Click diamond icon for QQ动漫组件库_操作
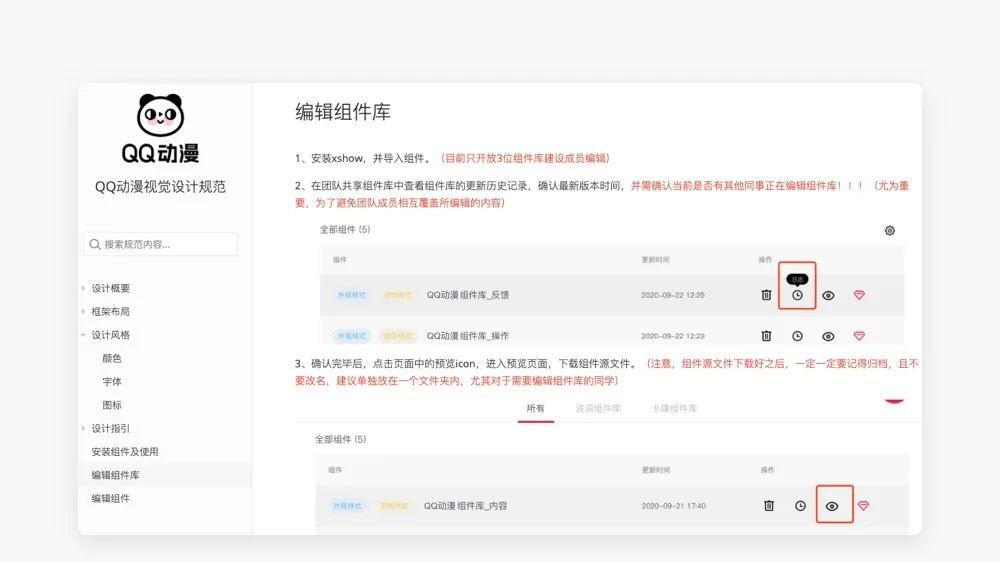This screenshot has width=1000, height=562. [859, 336]
